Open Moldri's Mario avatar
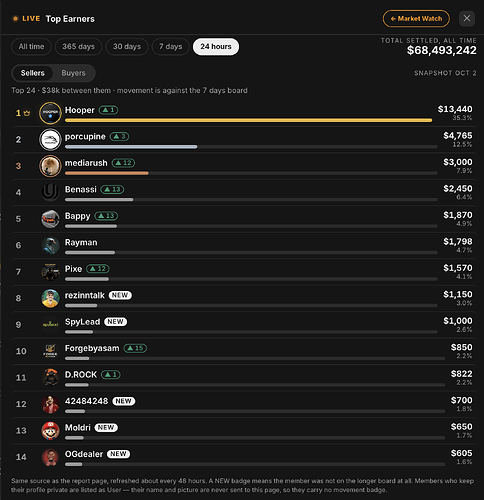Screen dimensions: 484x500 (50, 430)
